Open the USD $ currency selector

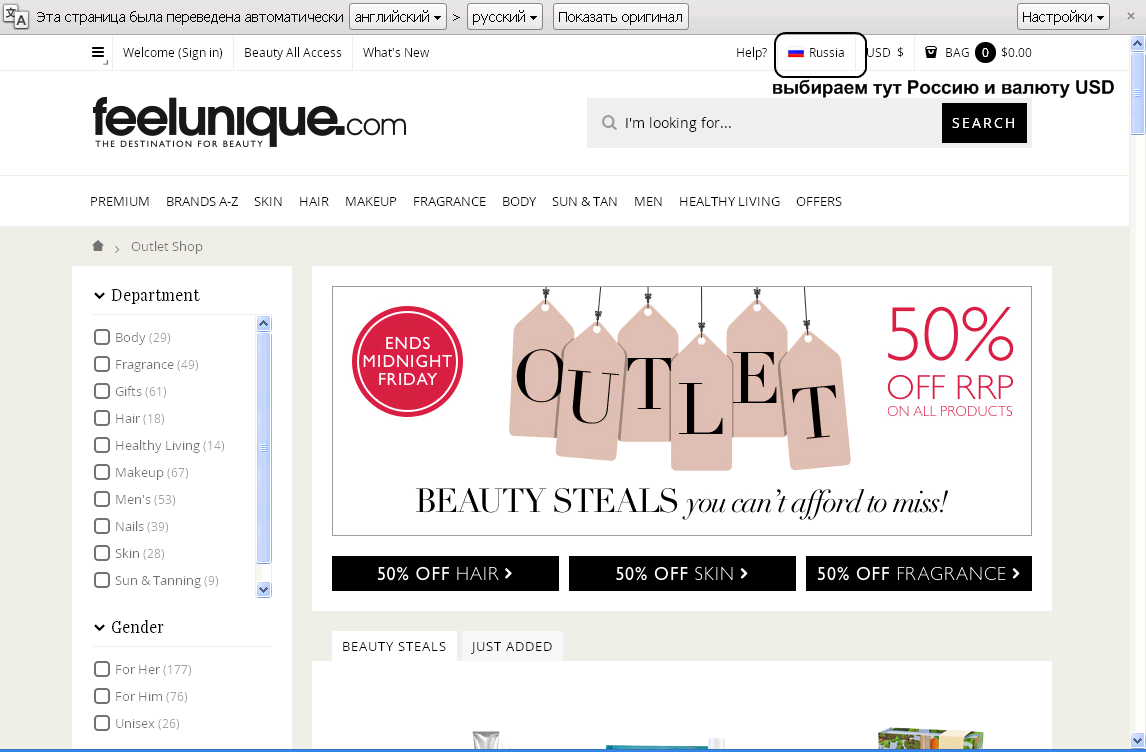click(x=884, y=53)
